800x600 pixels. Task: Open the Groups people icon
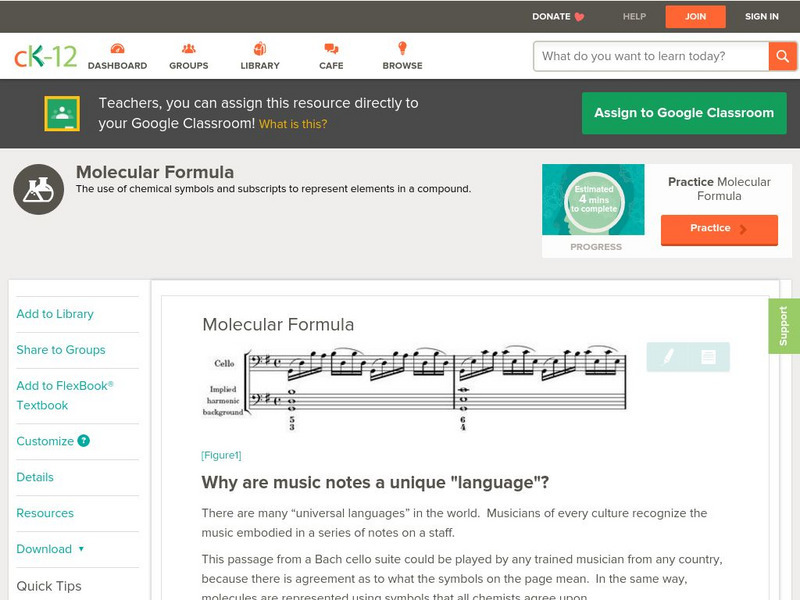189,48
